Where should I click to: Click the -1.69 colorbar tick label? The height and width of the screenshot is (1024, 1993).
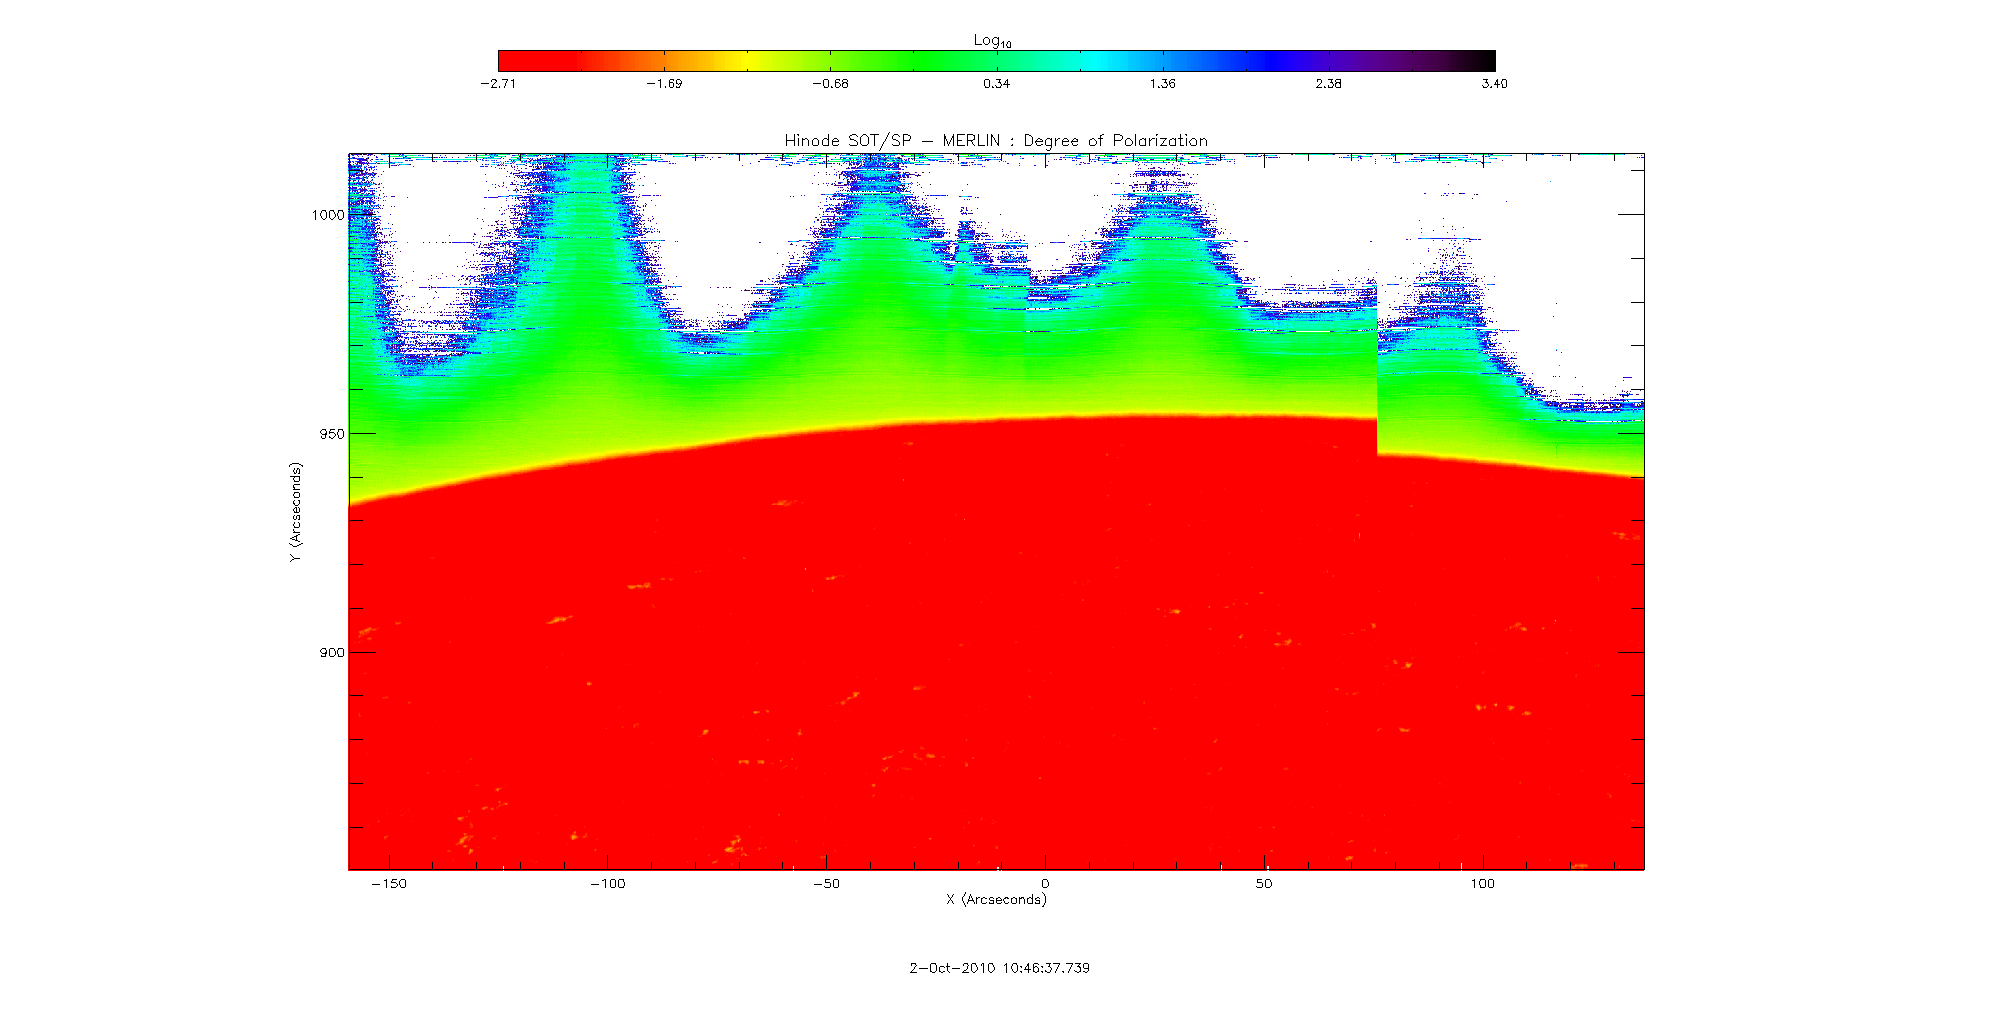pos(664,84)
